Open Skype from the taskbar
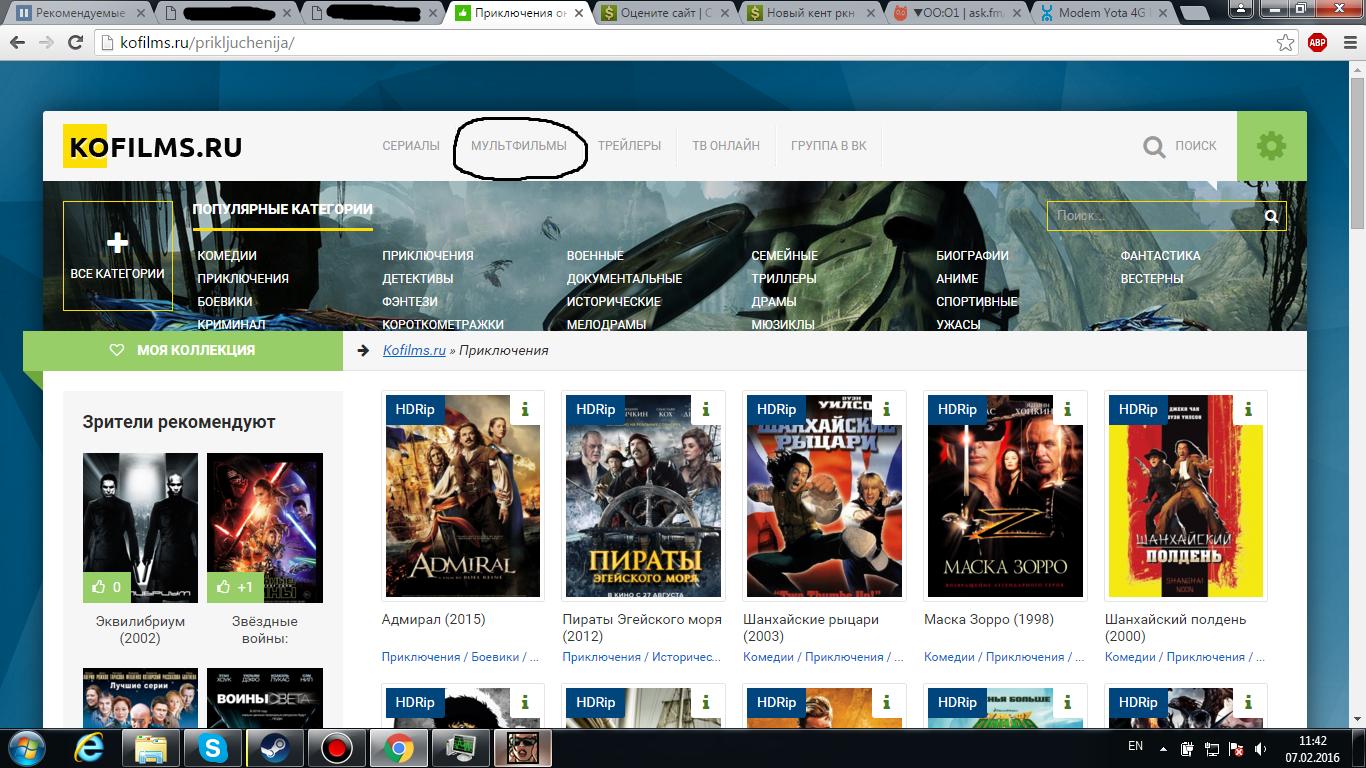 click(x=212, y=748)
